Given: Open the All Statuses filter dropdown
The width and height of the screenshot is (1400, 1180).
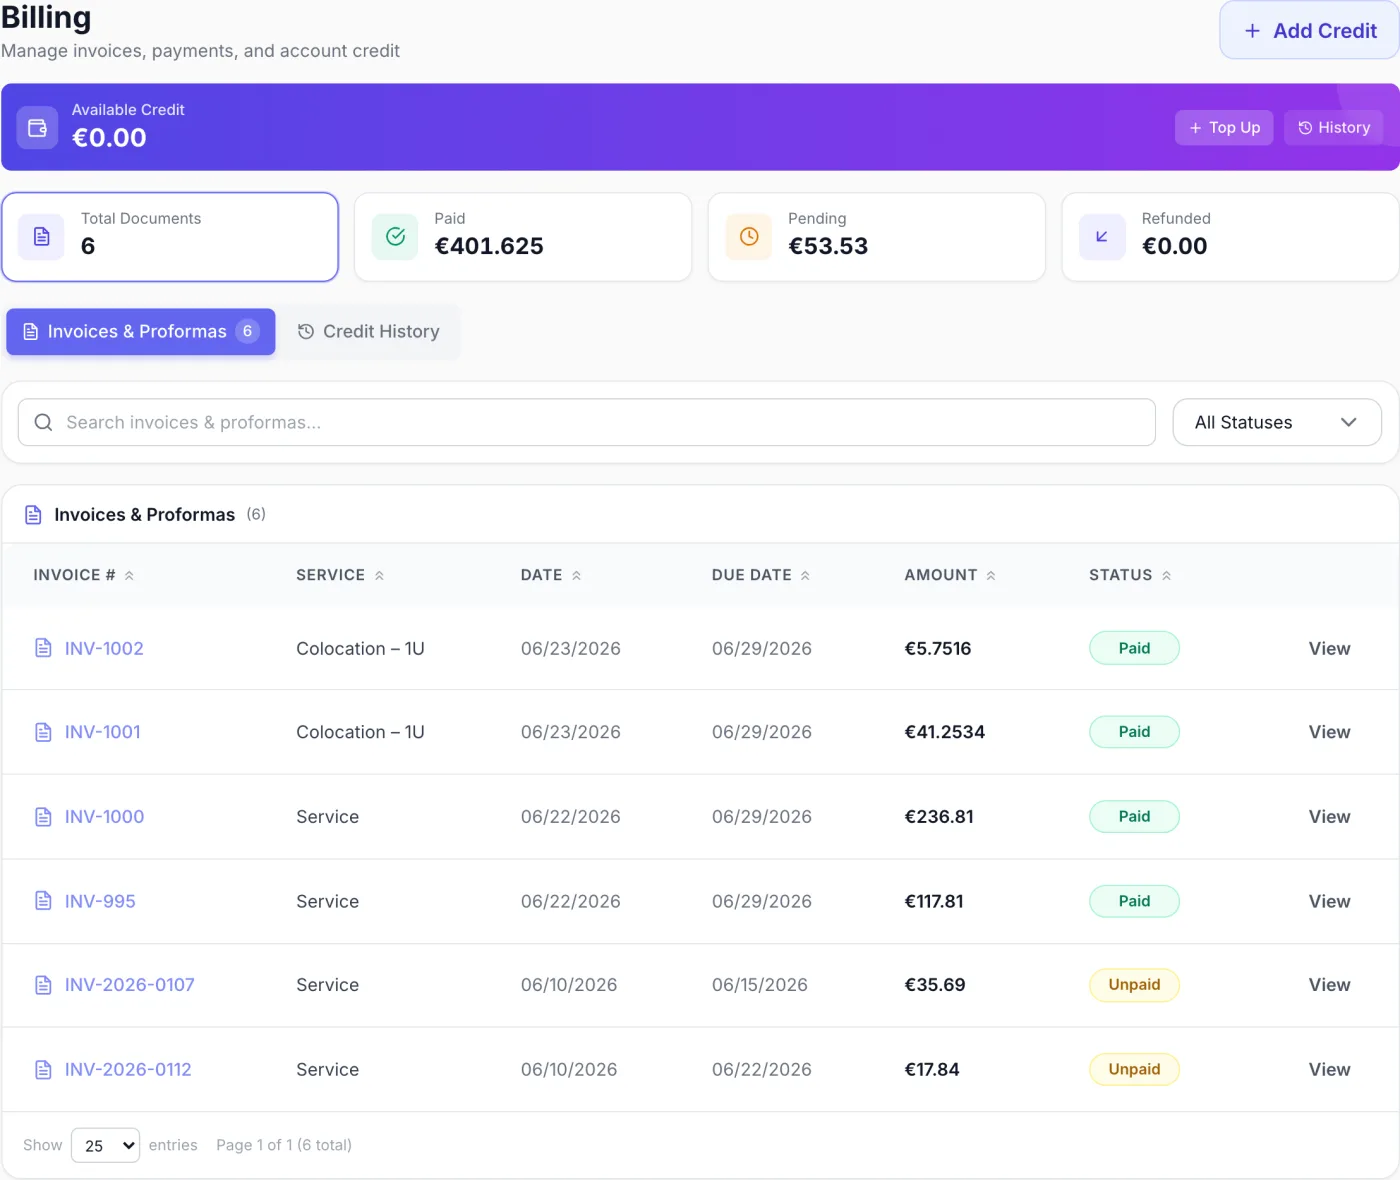Looking at the screenshot, I should click(x=1277, y=423).
